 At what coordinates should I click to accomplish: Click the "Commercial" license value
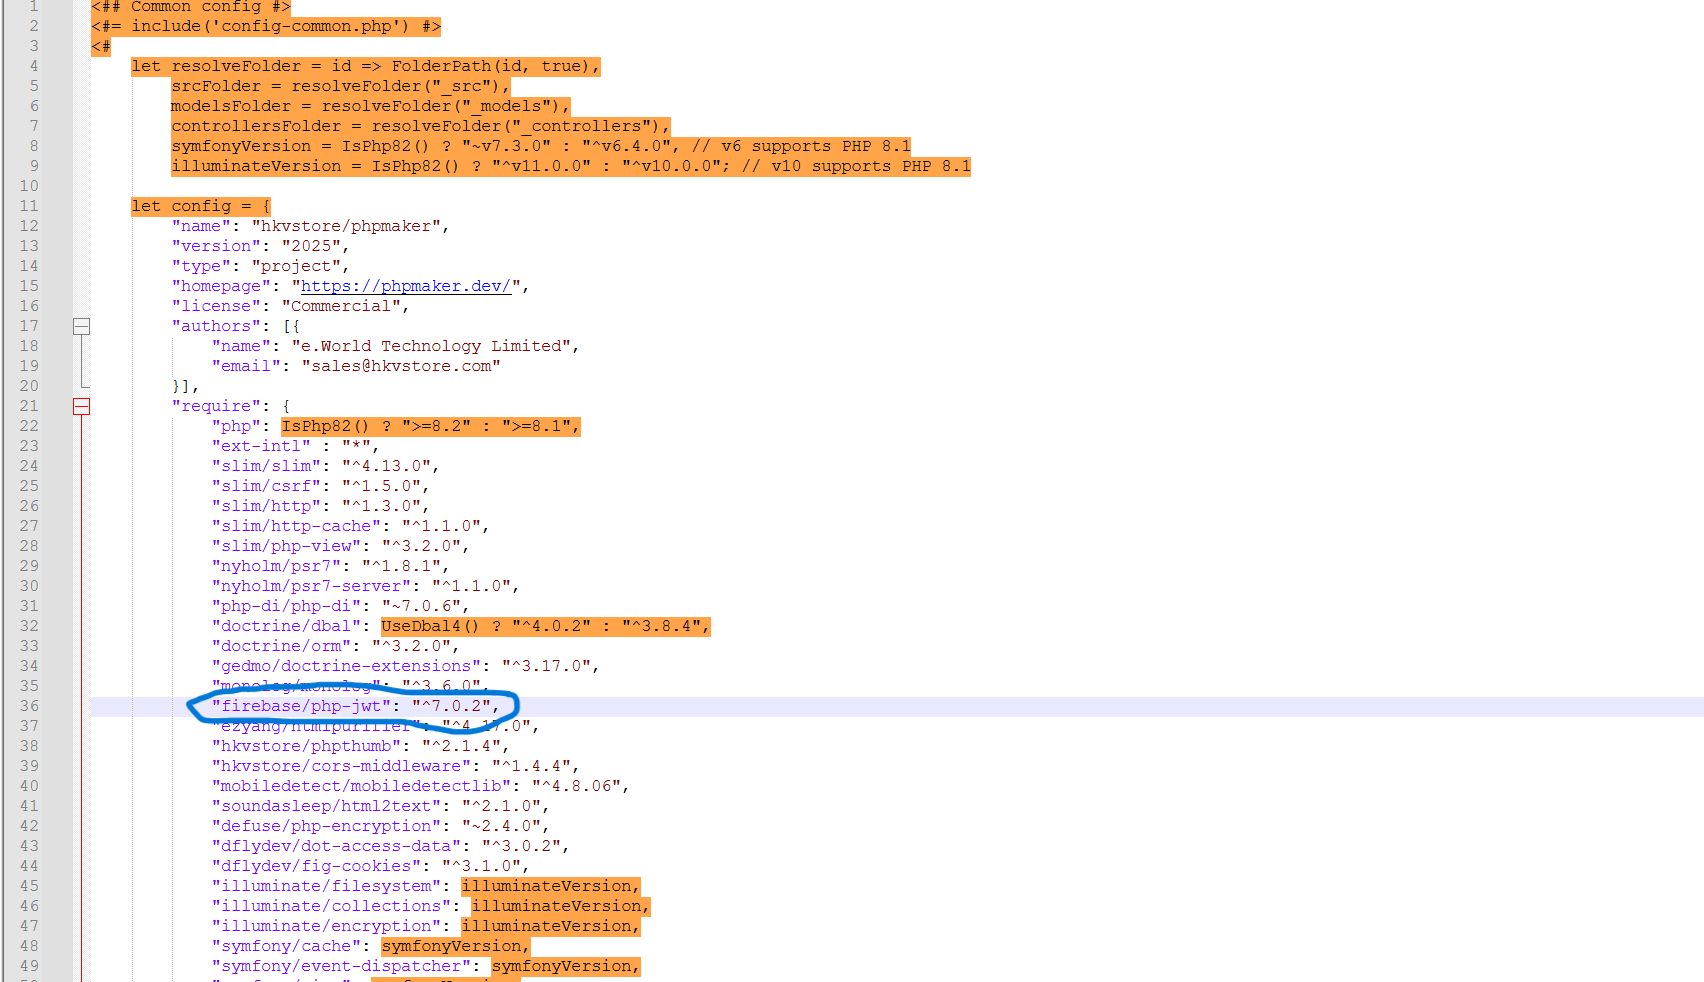(340, 306)
